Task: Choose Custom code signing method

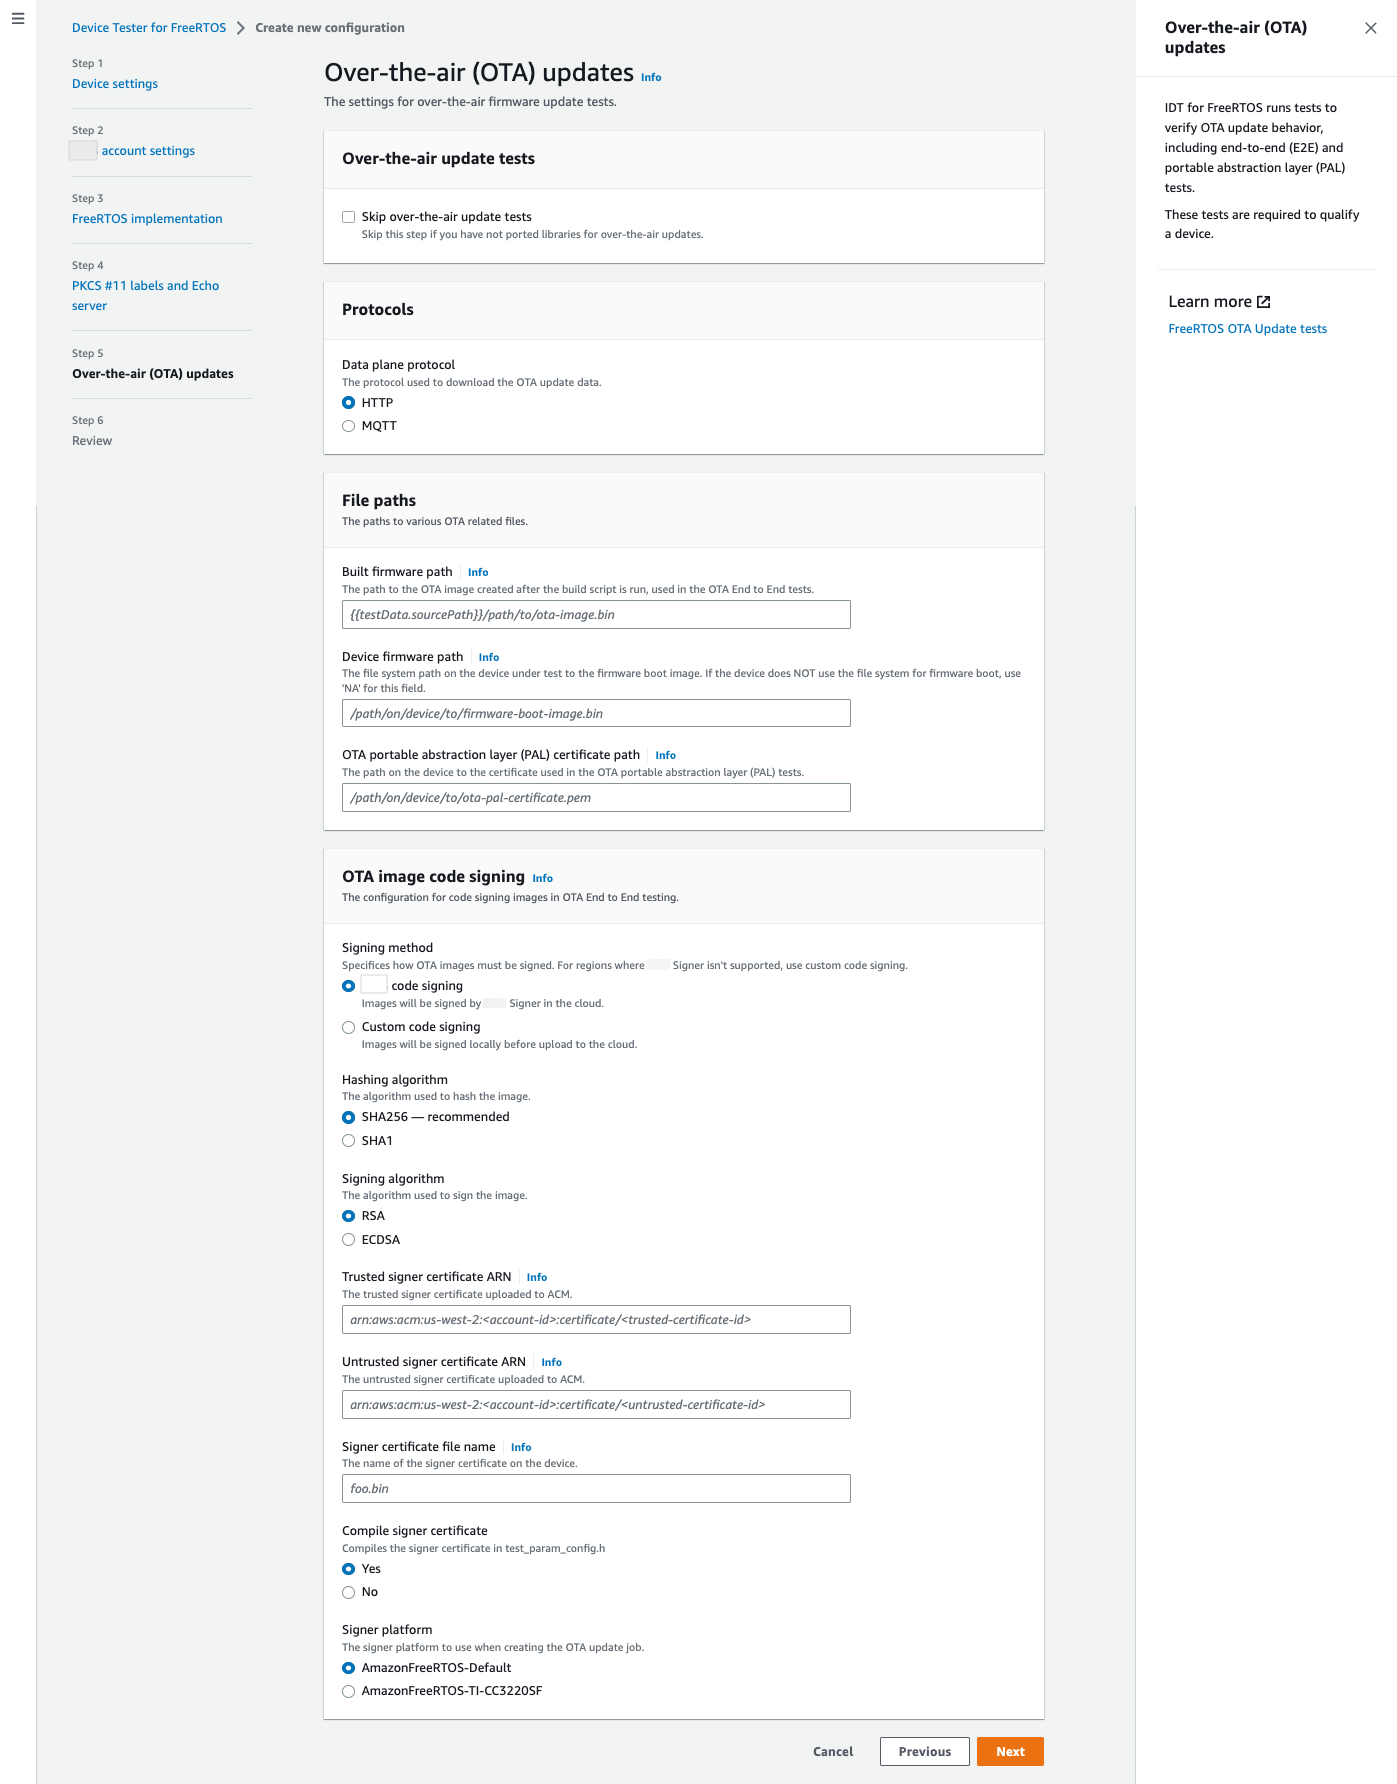Action: (x=349, y=1027)
